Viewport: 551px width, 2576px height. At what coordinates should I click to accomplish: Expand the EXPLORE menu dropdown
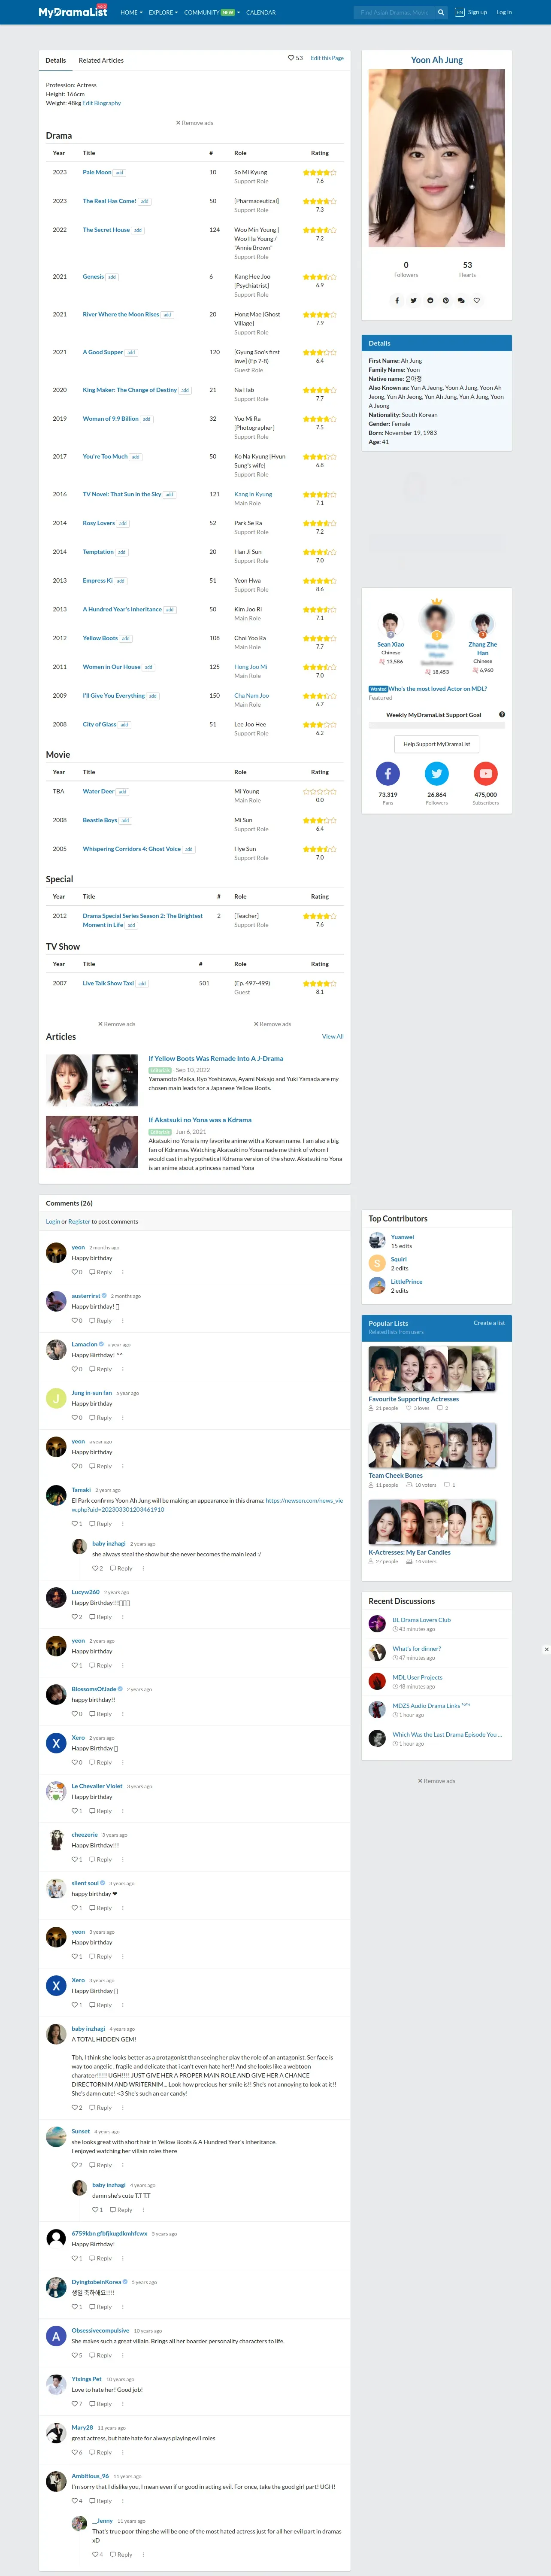(x=163, y=13)
